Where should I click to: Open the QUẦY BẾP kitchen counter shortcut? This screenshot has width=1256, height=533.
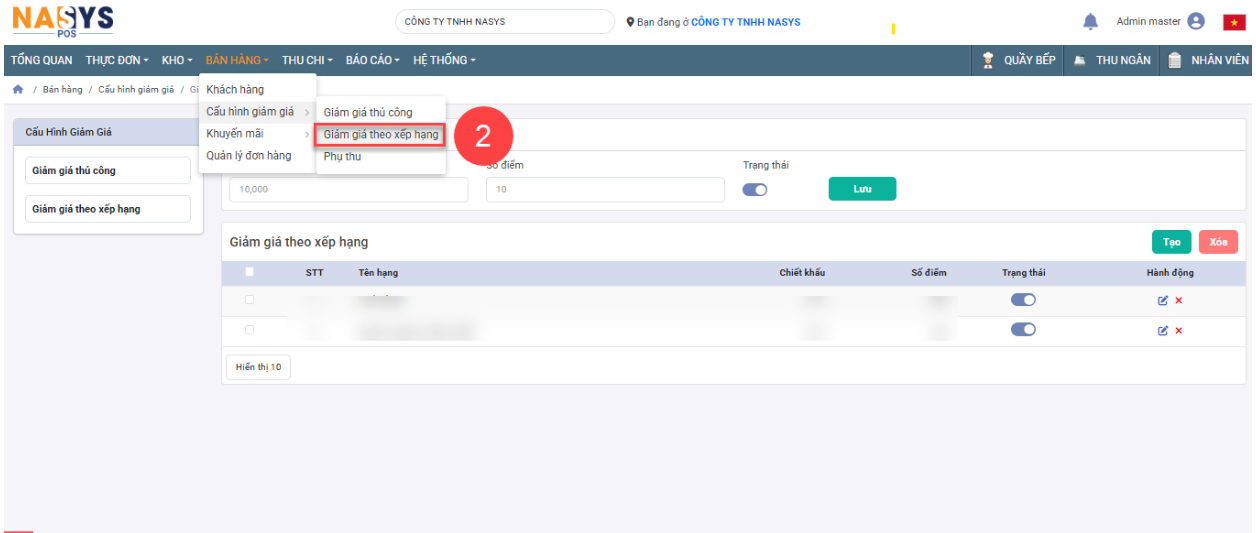1019,60
